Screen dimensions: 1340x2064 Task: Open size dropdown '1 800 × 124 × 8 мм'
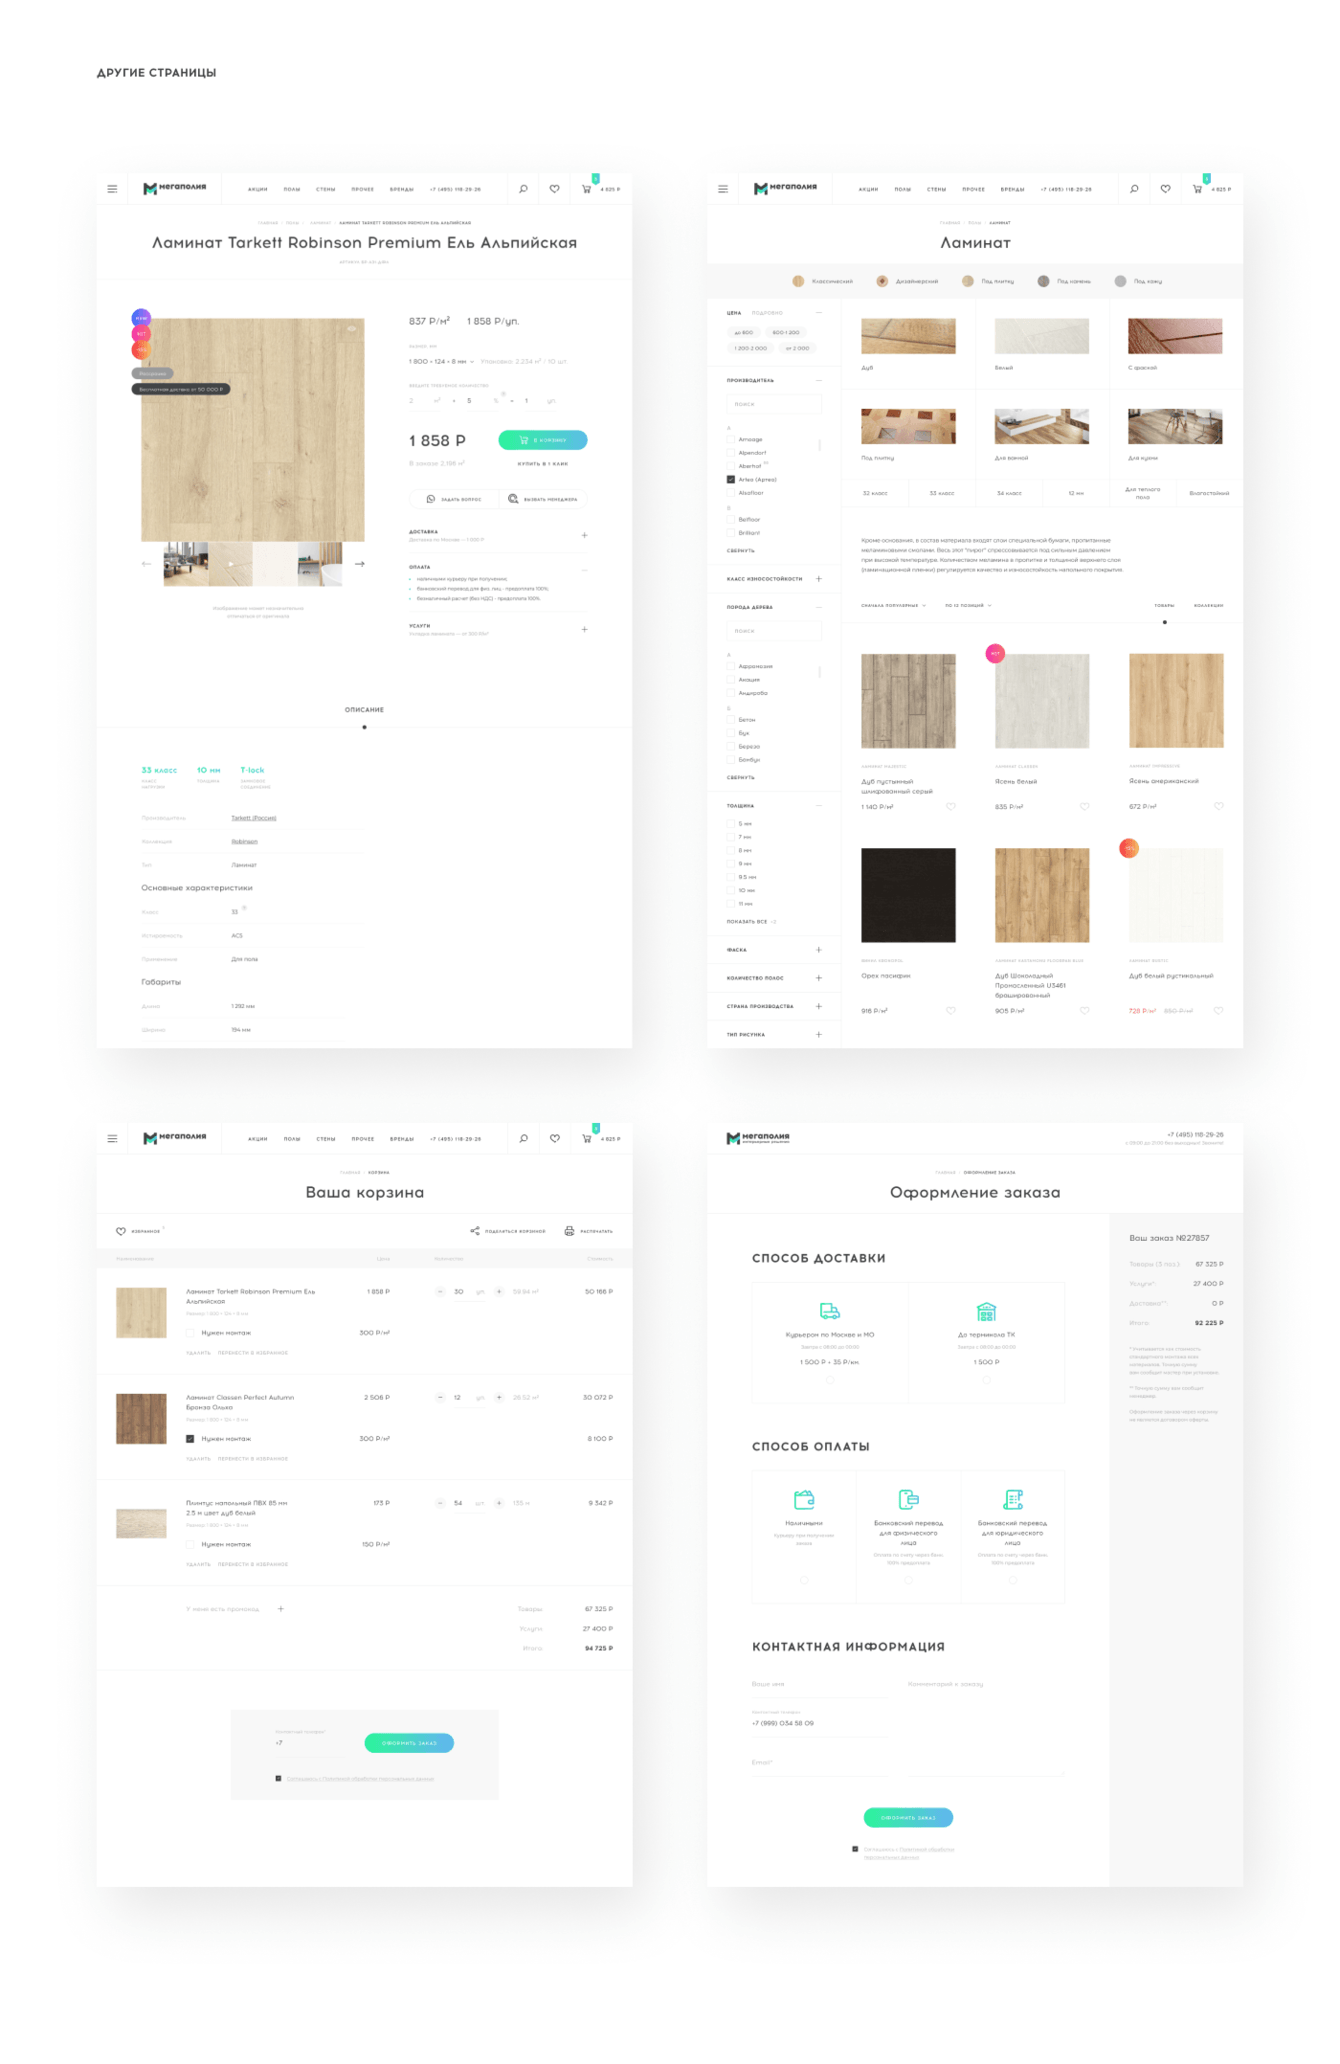click(x=441, y=361)
